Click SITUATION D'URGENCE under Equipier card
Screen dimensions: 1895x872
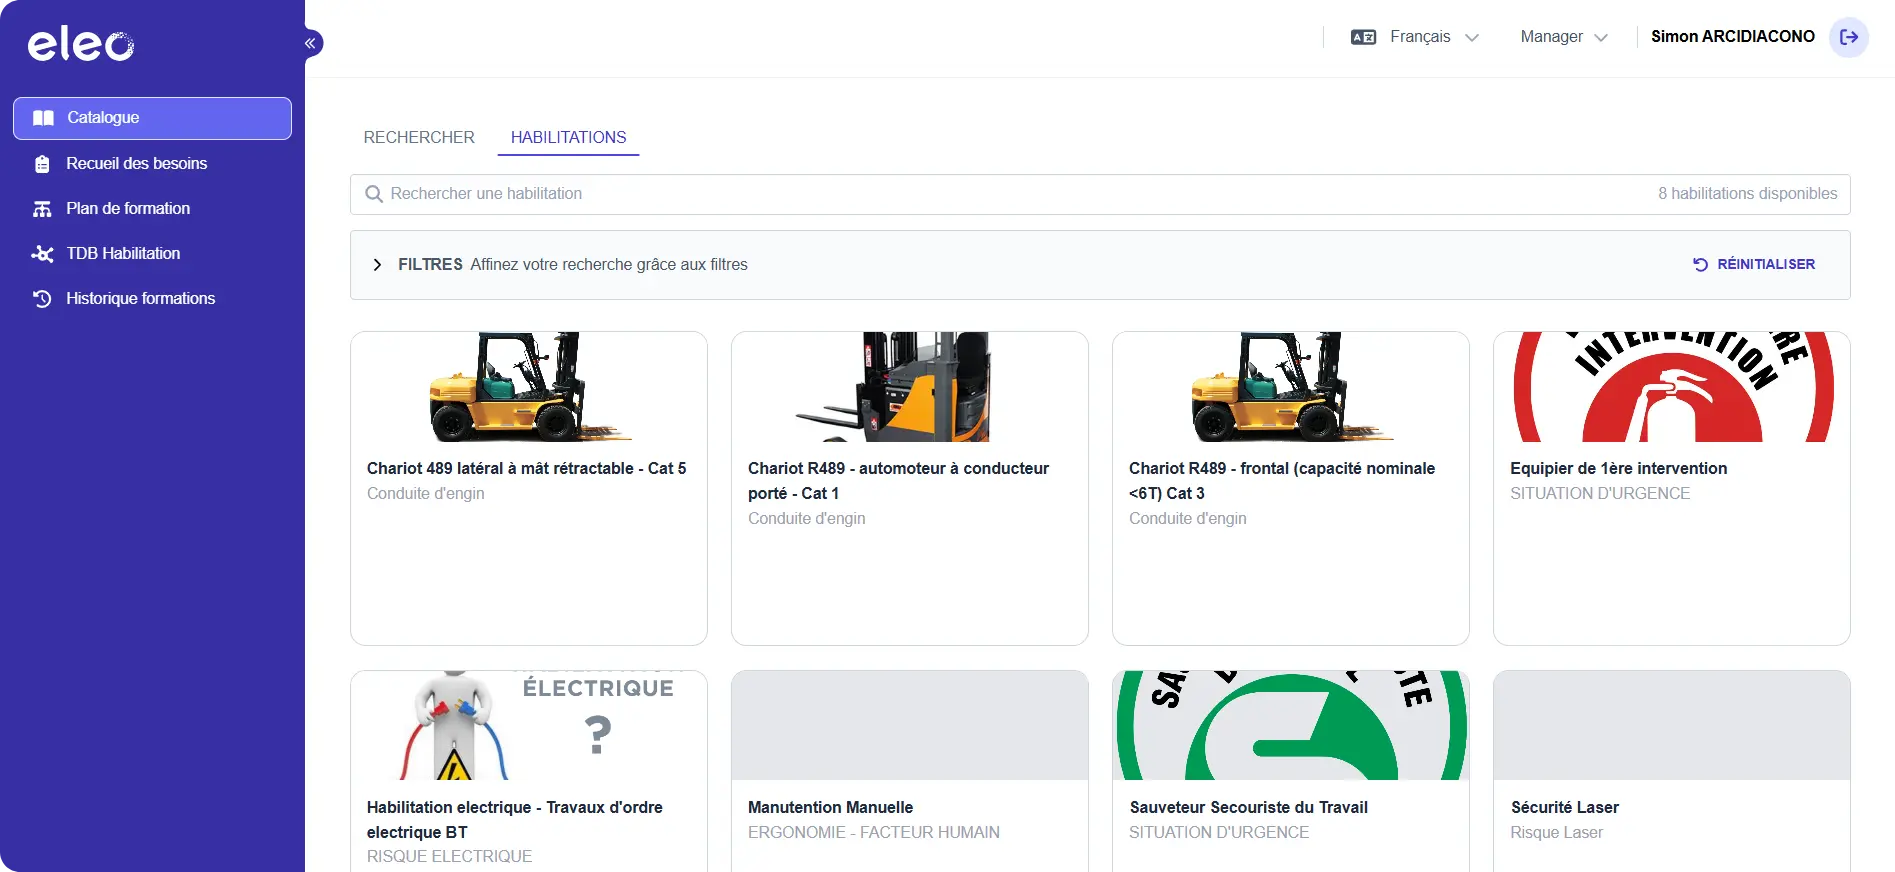tap(1600, 494)
